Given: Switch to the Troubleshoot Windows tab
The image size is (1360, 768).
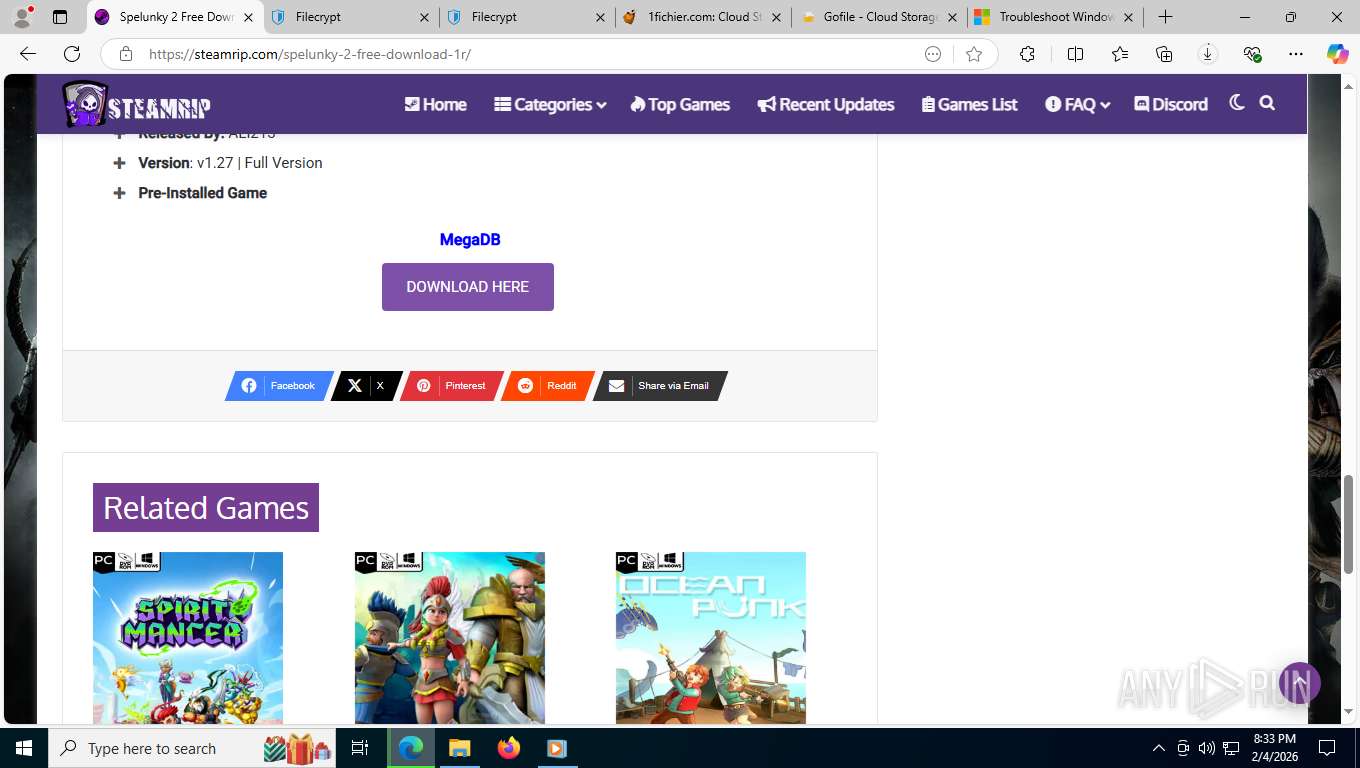Looking at the screenshot, I should tap(1055, 17).
